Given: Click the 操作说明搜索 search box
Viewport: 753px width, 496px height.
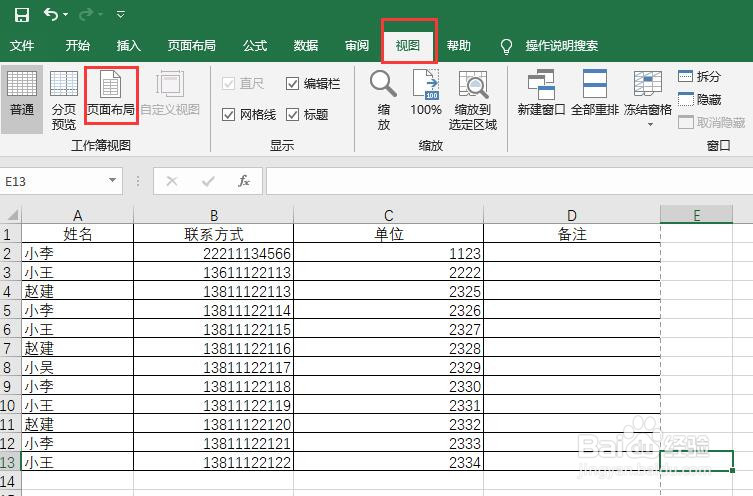Looking at the screenshot, I should (561, 46).
